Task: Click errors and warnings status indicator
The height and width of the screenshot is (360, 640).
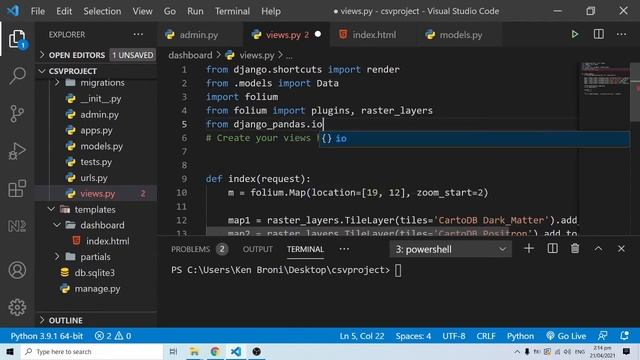Action: [x=113, y=336]
